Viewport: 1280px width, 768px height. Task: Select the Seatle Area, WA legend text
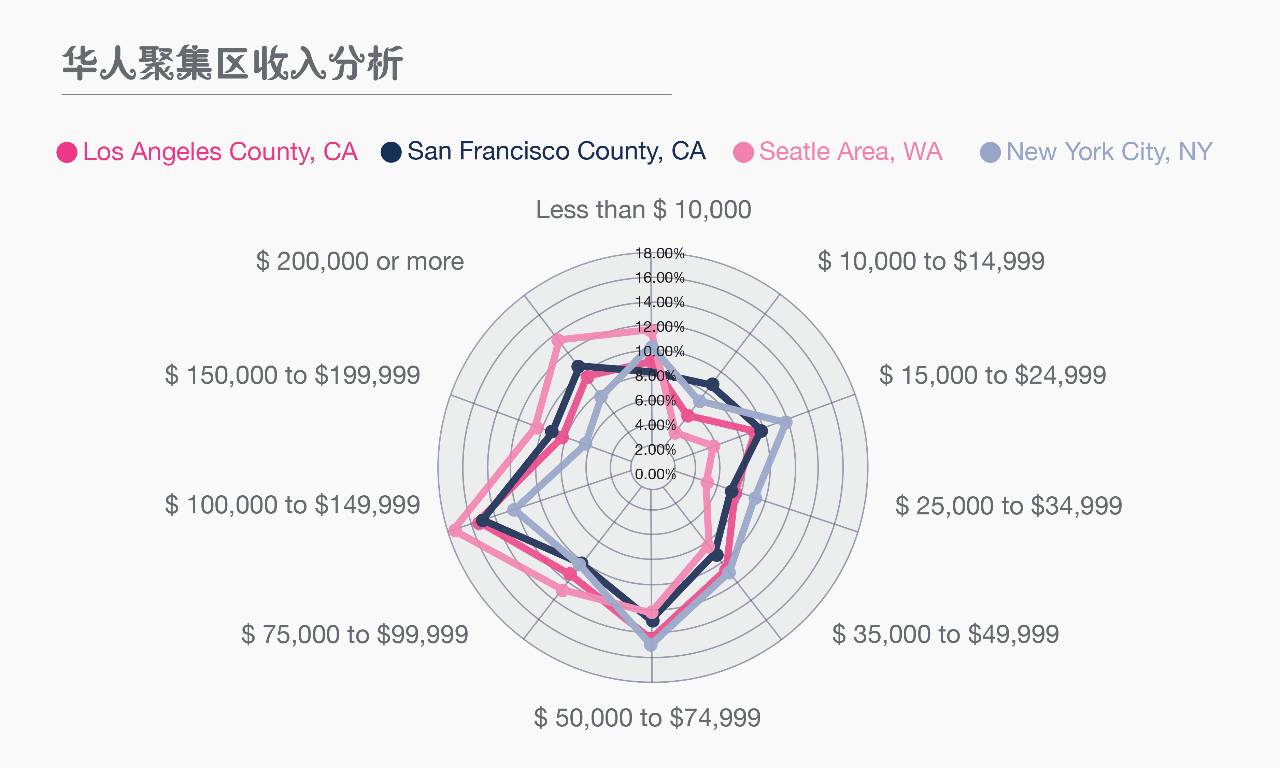point(850,151)
